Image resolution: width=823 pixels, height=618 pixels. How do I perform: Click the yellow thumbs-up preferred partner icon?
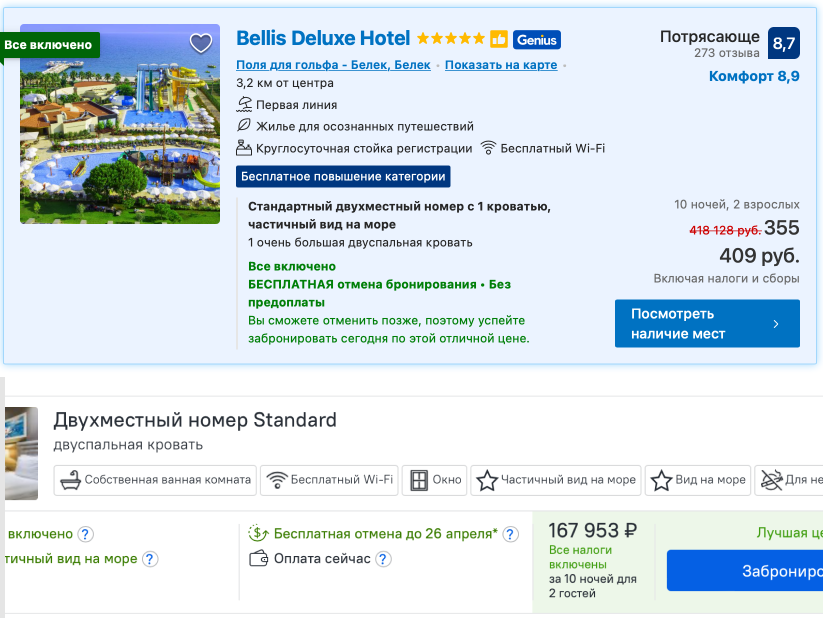click(x=499, y=39)
